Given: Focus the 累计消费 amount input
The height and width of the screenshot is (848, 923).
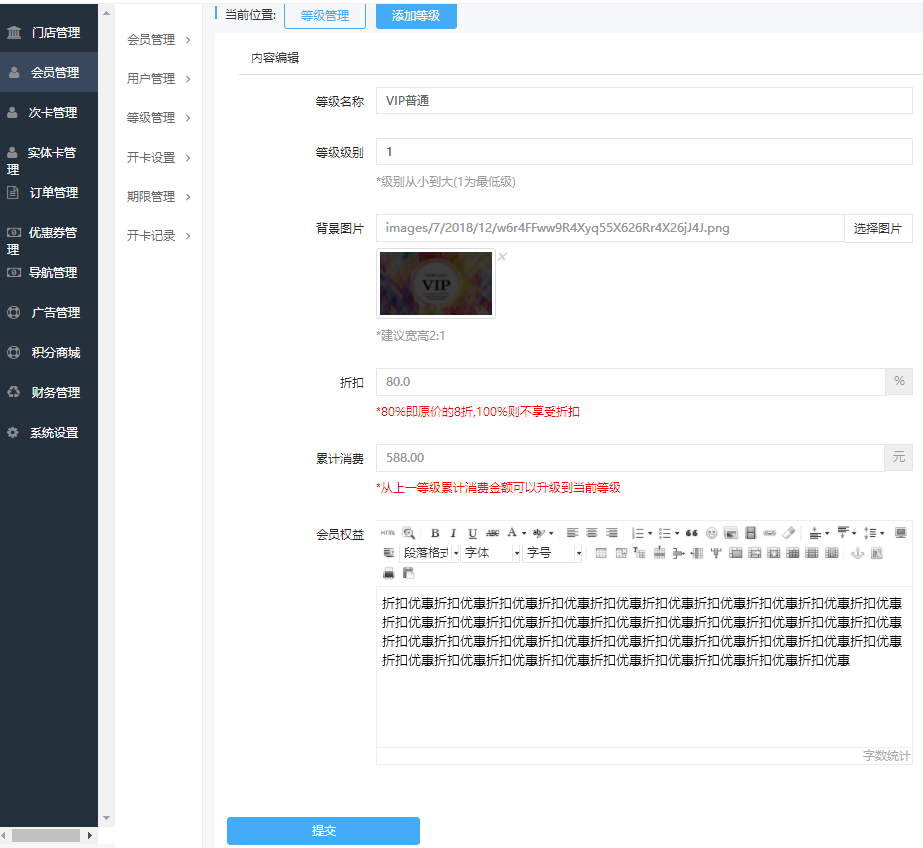Looking at the screenshot, I should click(x=630, y=458).
